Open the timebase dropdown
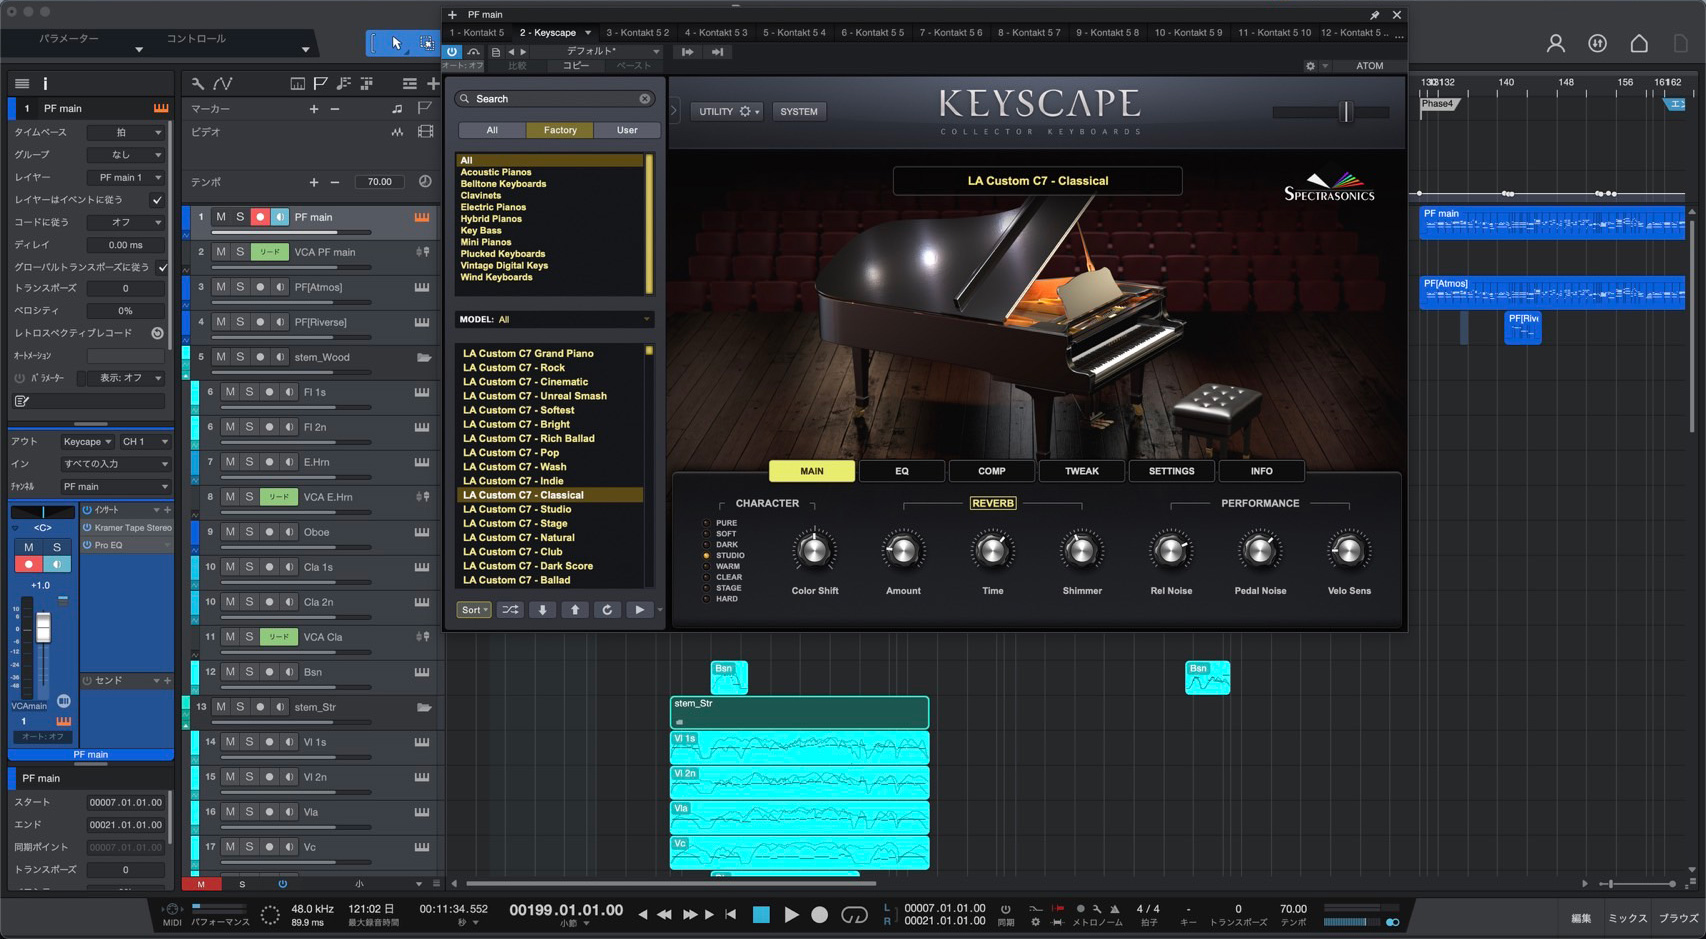The width and height of the screenshot is (1706, 939). pyautogui.click(x=126, y=132)
